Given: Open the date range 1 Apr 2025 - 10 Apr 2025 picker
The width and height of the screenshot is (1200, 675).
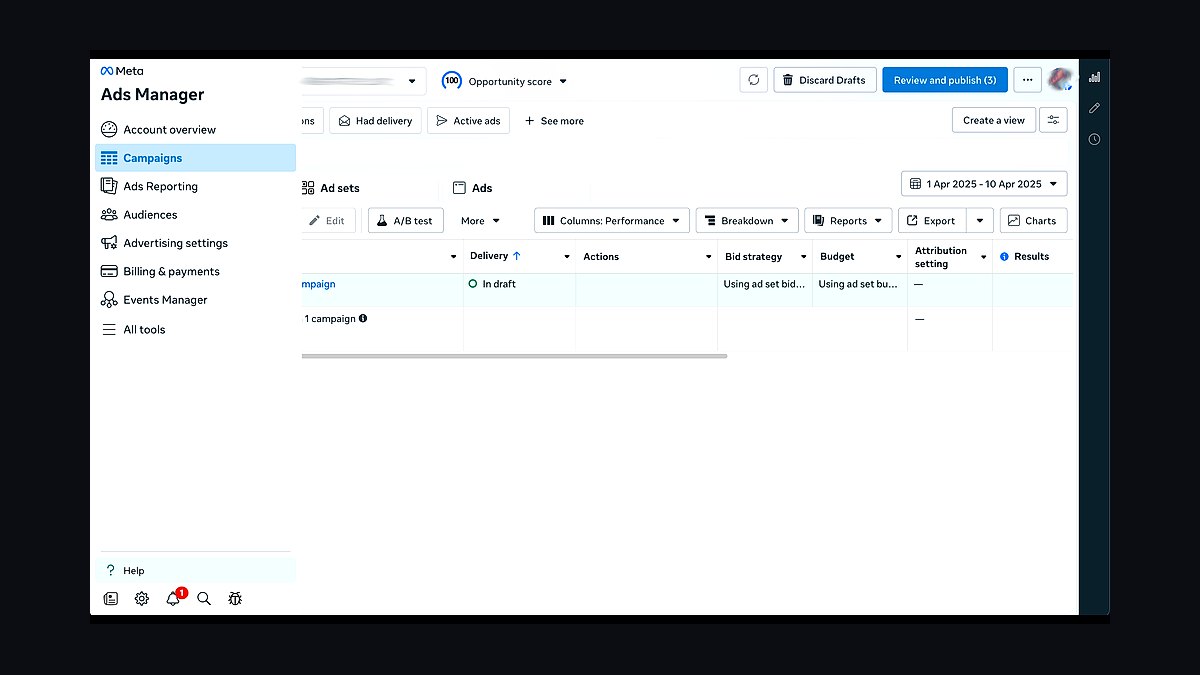Looking at the screenshot, I should coord(984,184).
